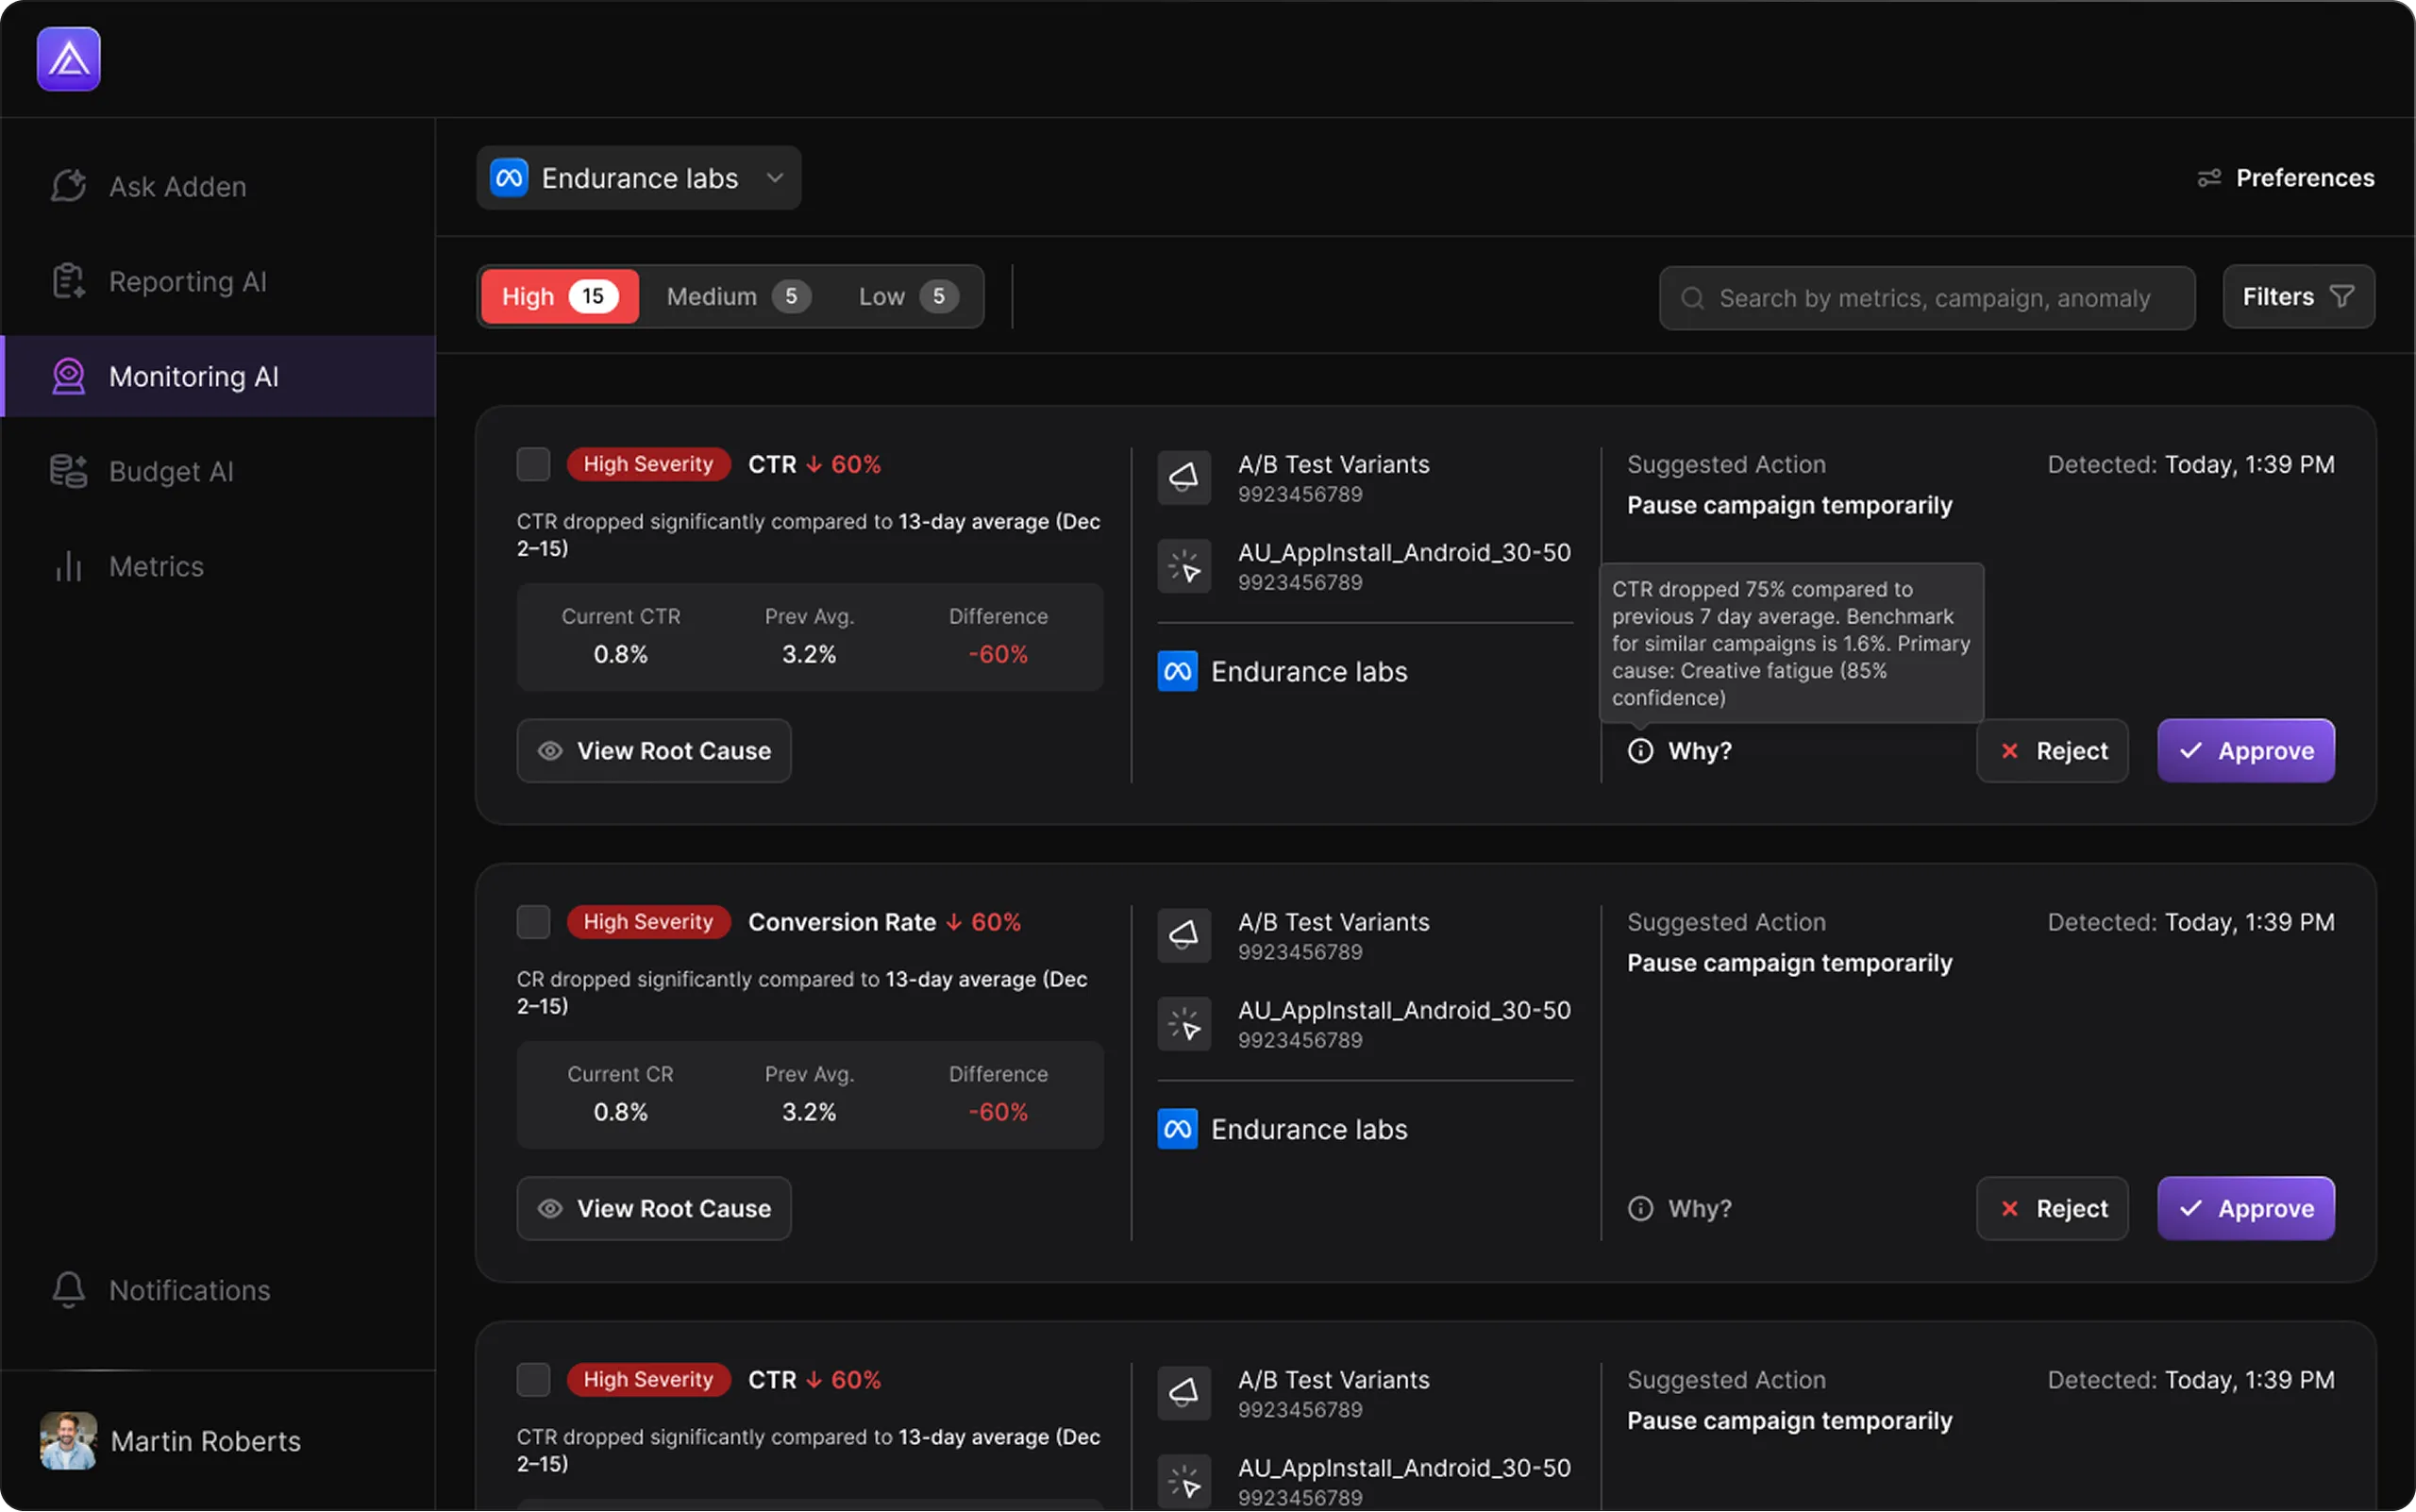Open Reporting AI sidebar icon

68,281
